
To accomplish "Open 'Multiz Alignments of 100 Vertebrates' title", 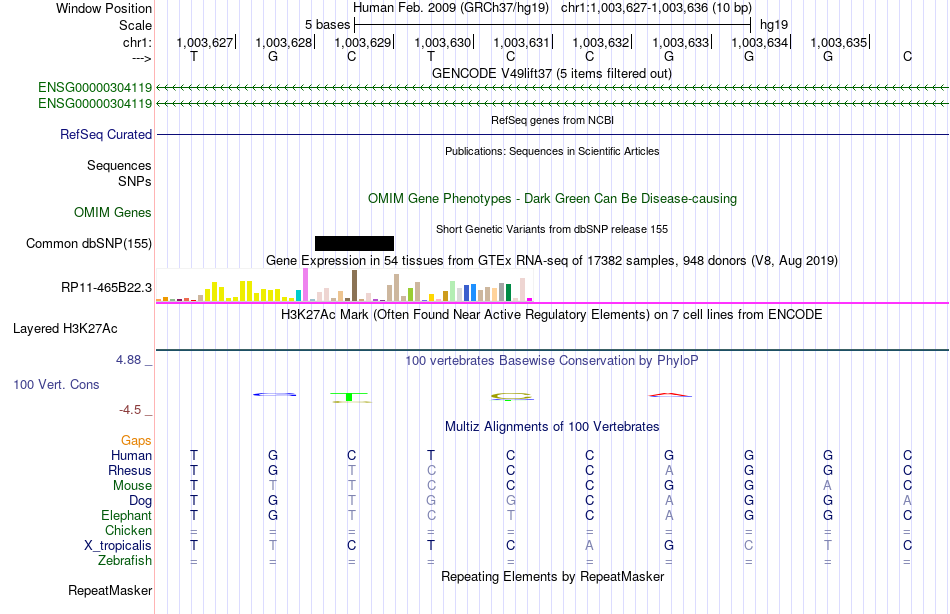I will pos(552,426).
